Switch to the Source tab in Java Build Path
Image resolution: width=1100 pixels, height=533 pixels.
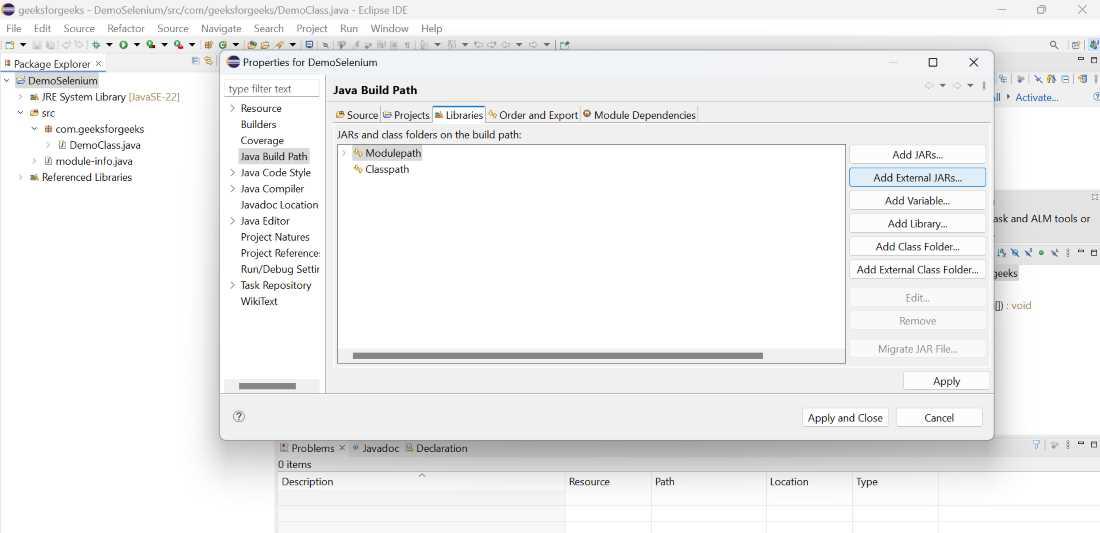coord(357,114)
